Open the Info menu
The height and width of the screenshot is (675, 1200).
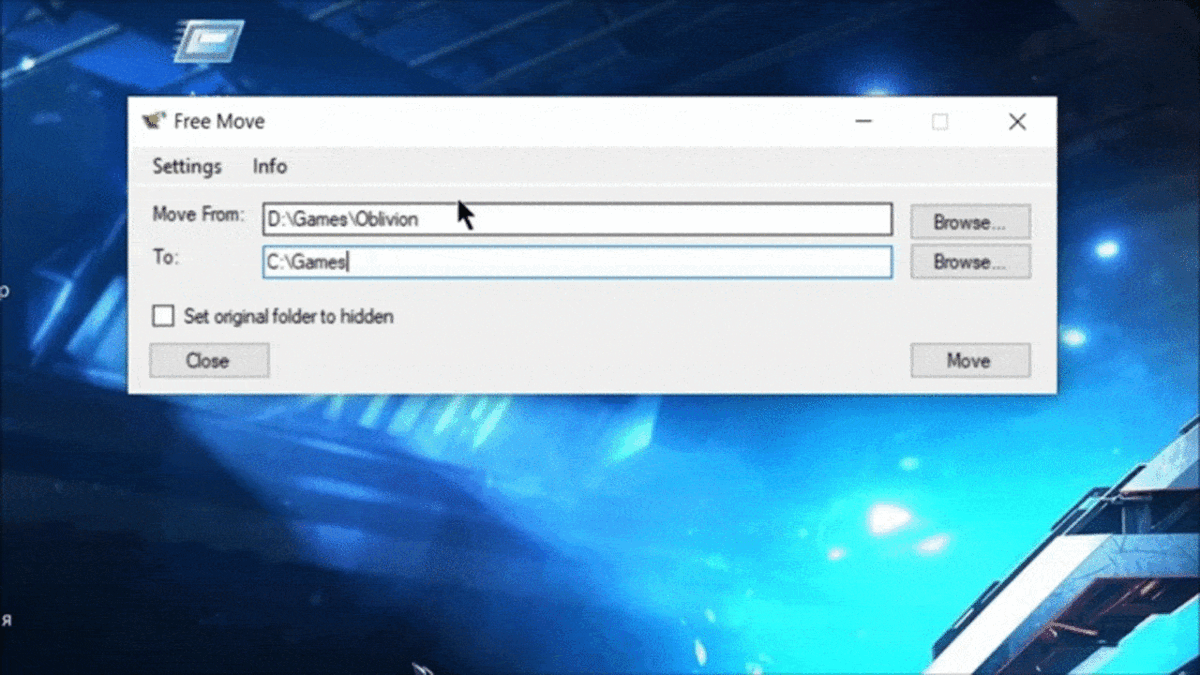coord(269,166)
